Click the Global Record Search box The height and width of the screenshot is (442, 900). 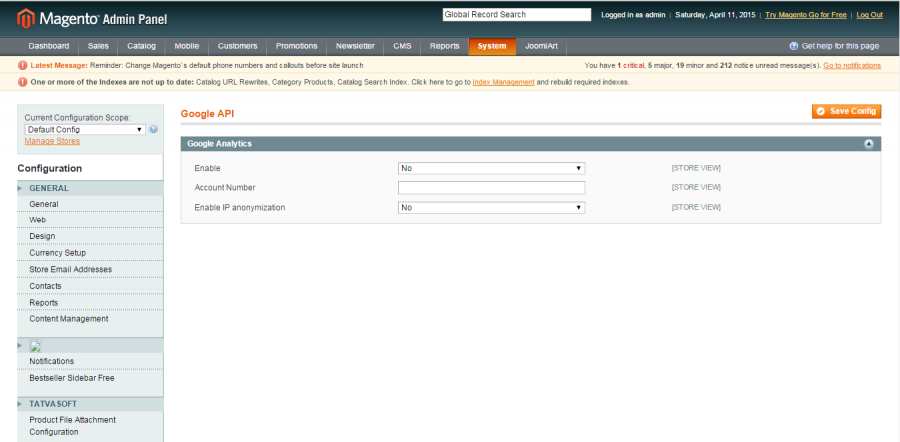click(x=517, y=15)
